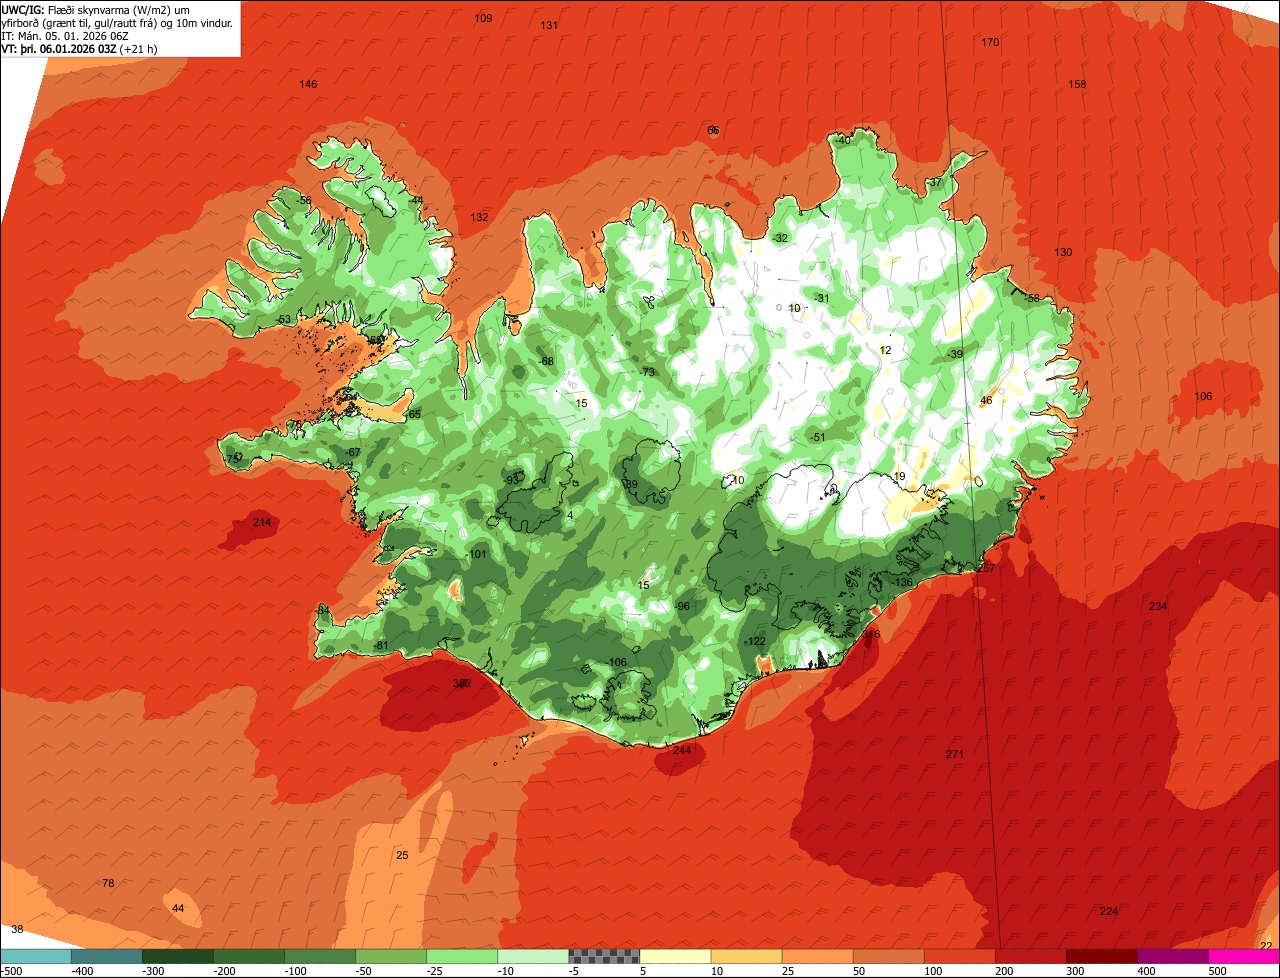The image size is (1280, 978).
Task: Select the -100 to -50 green legend swatch
Action: coord(320,956)
